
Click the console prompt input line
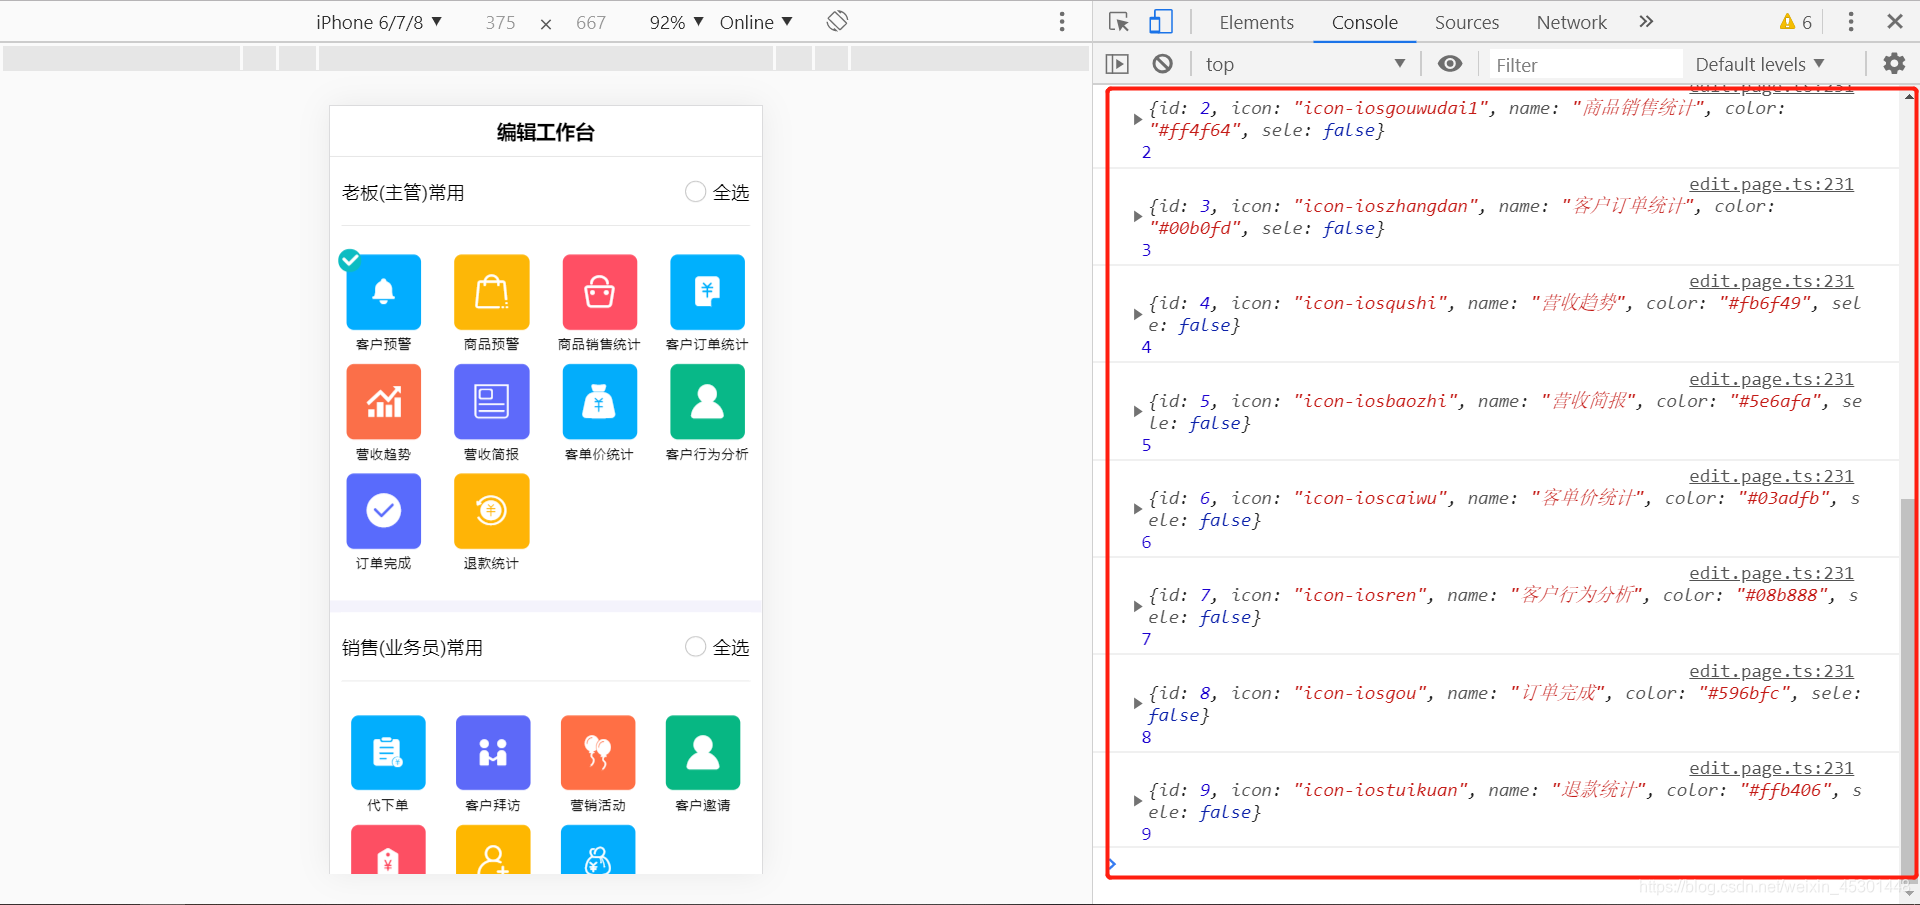pyautogui.click(x=1505, y=863)
